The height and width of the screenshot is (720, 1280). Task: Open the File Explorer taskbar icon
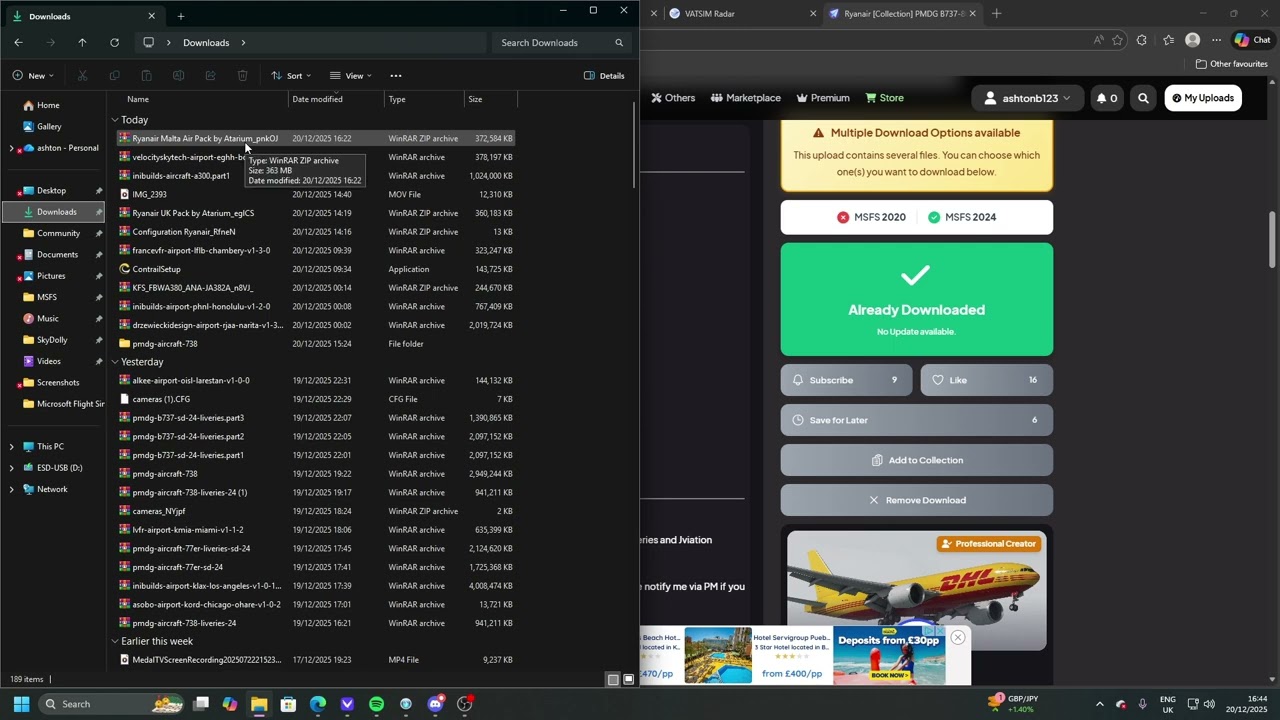(x=259, y=704)
